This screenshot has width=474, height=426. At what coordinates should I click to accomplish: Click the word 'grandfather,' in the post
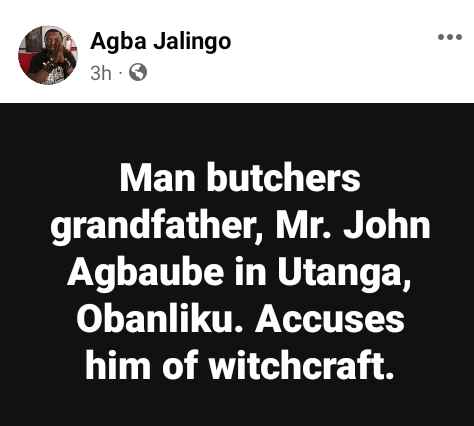pyautogui.click(x=156, y=226)
